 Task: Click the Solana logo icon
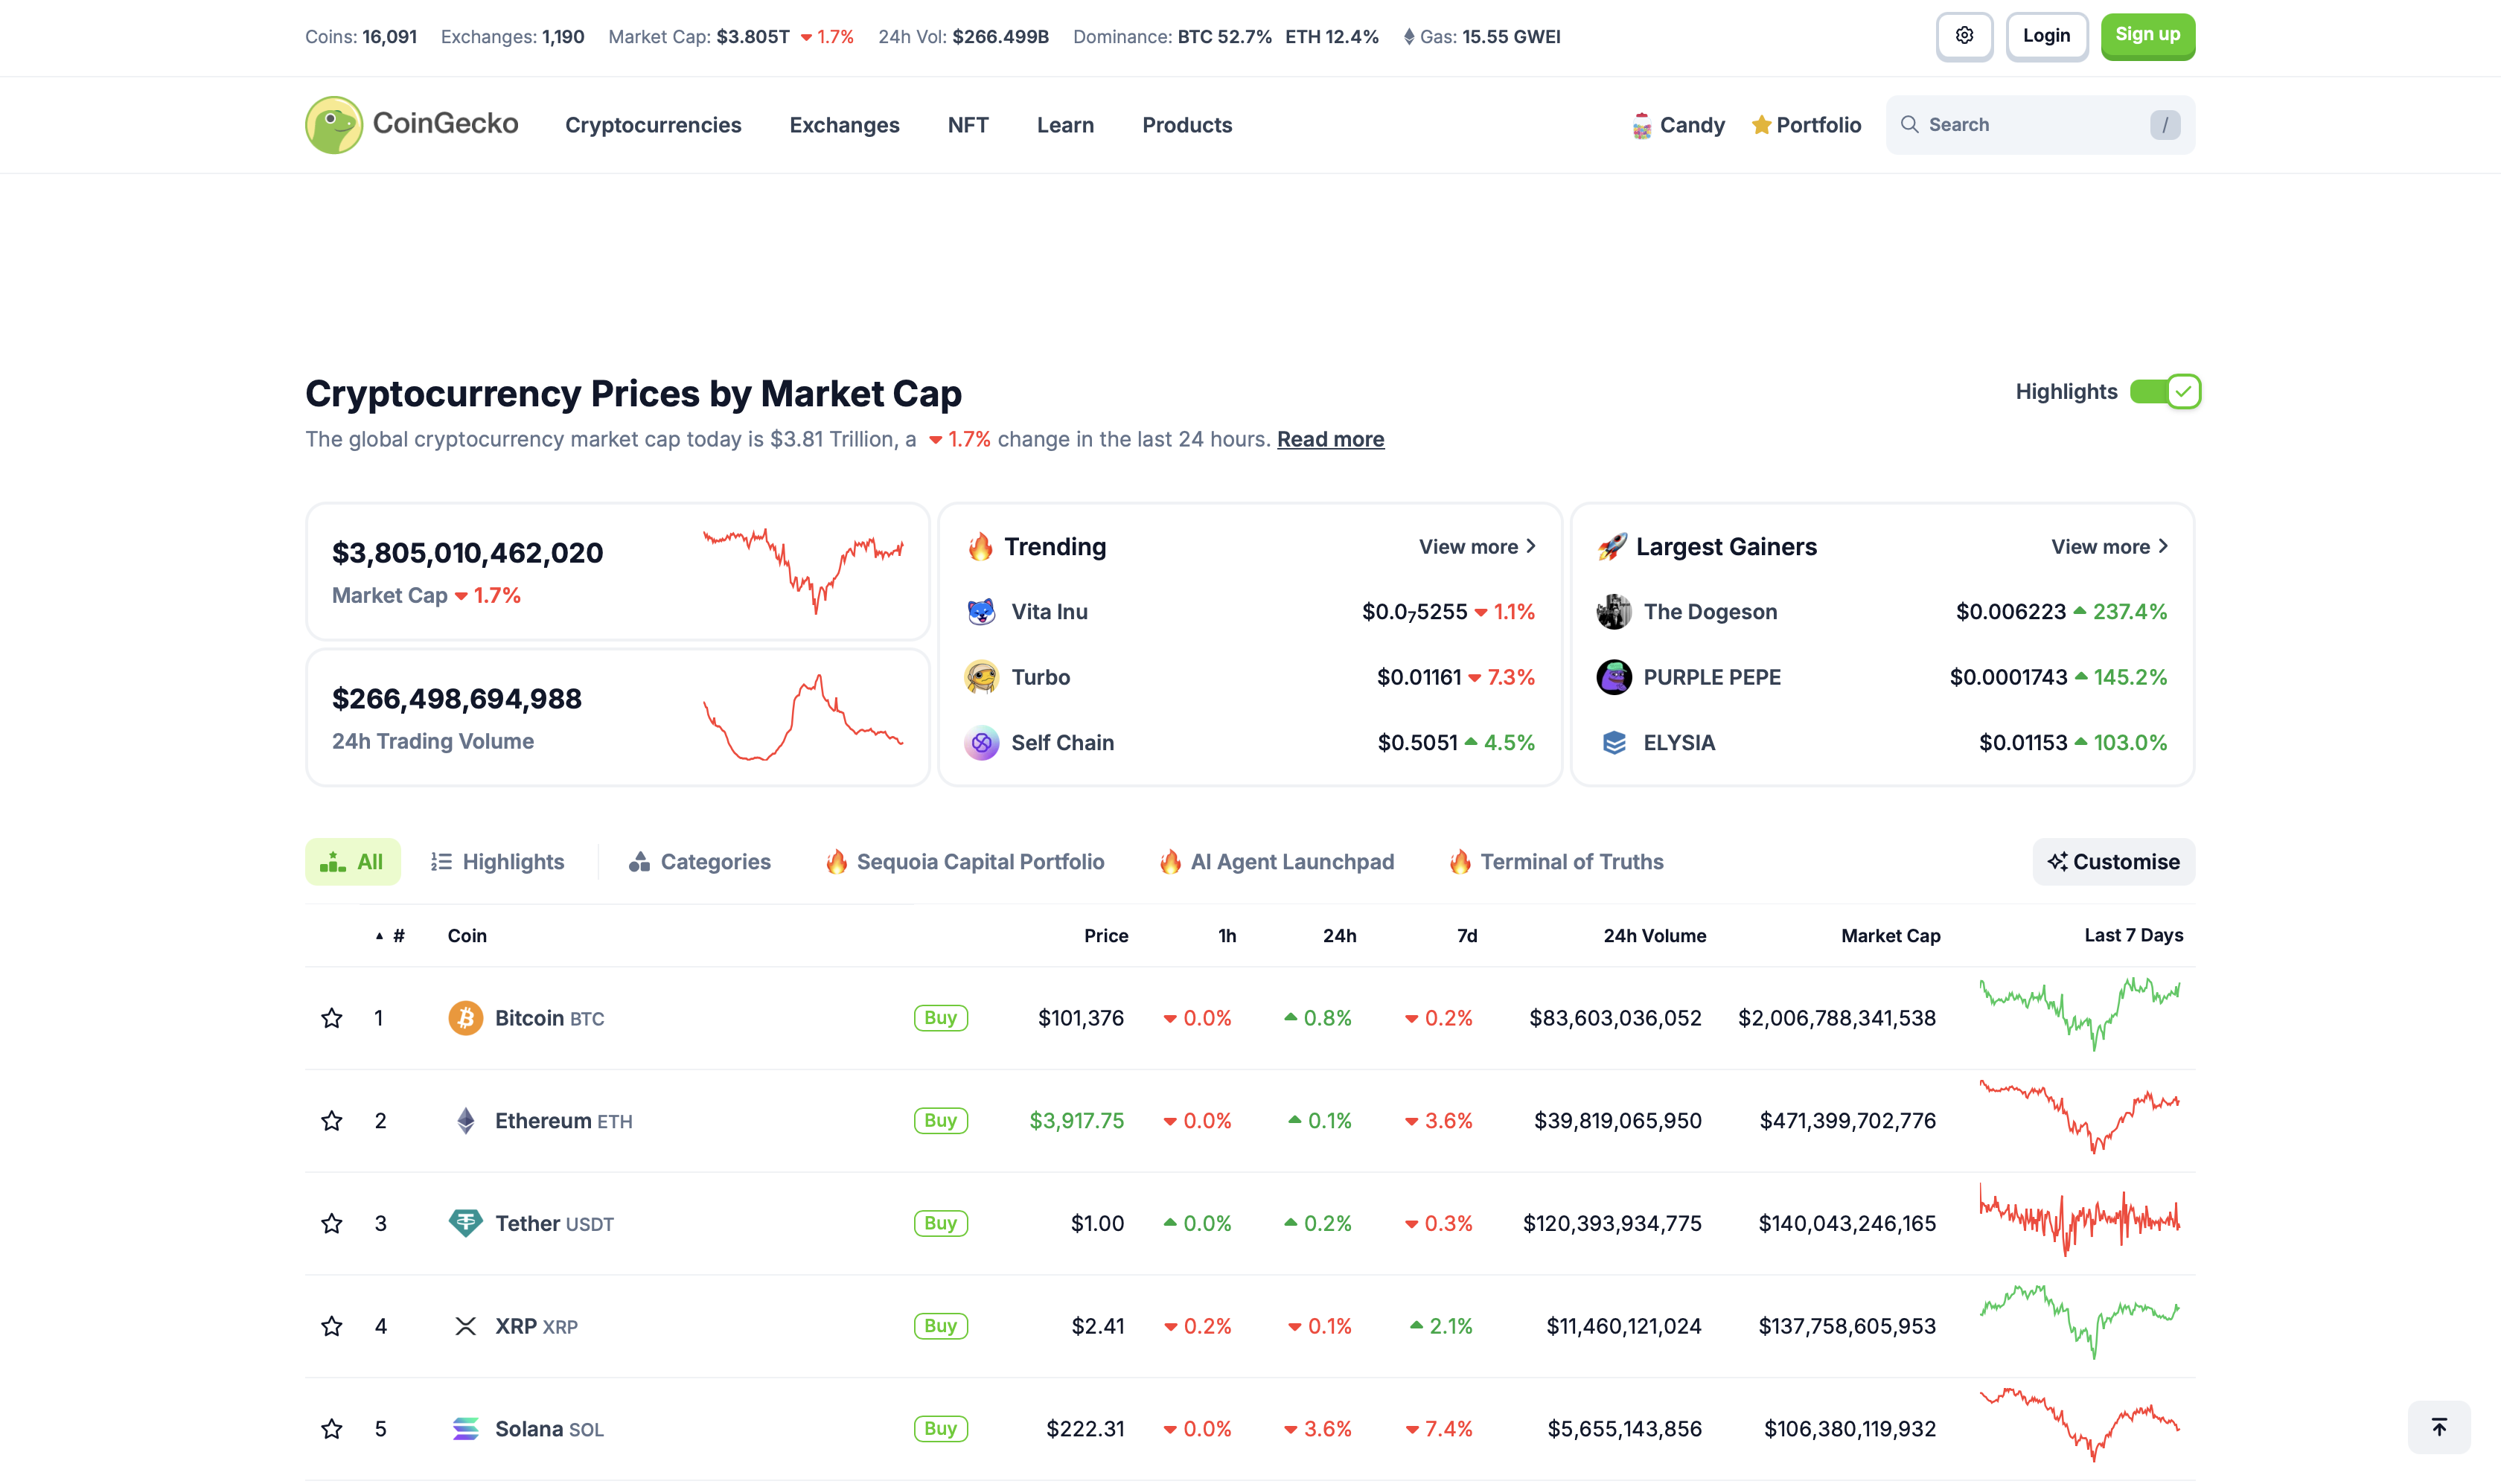tap(465, 1429)
